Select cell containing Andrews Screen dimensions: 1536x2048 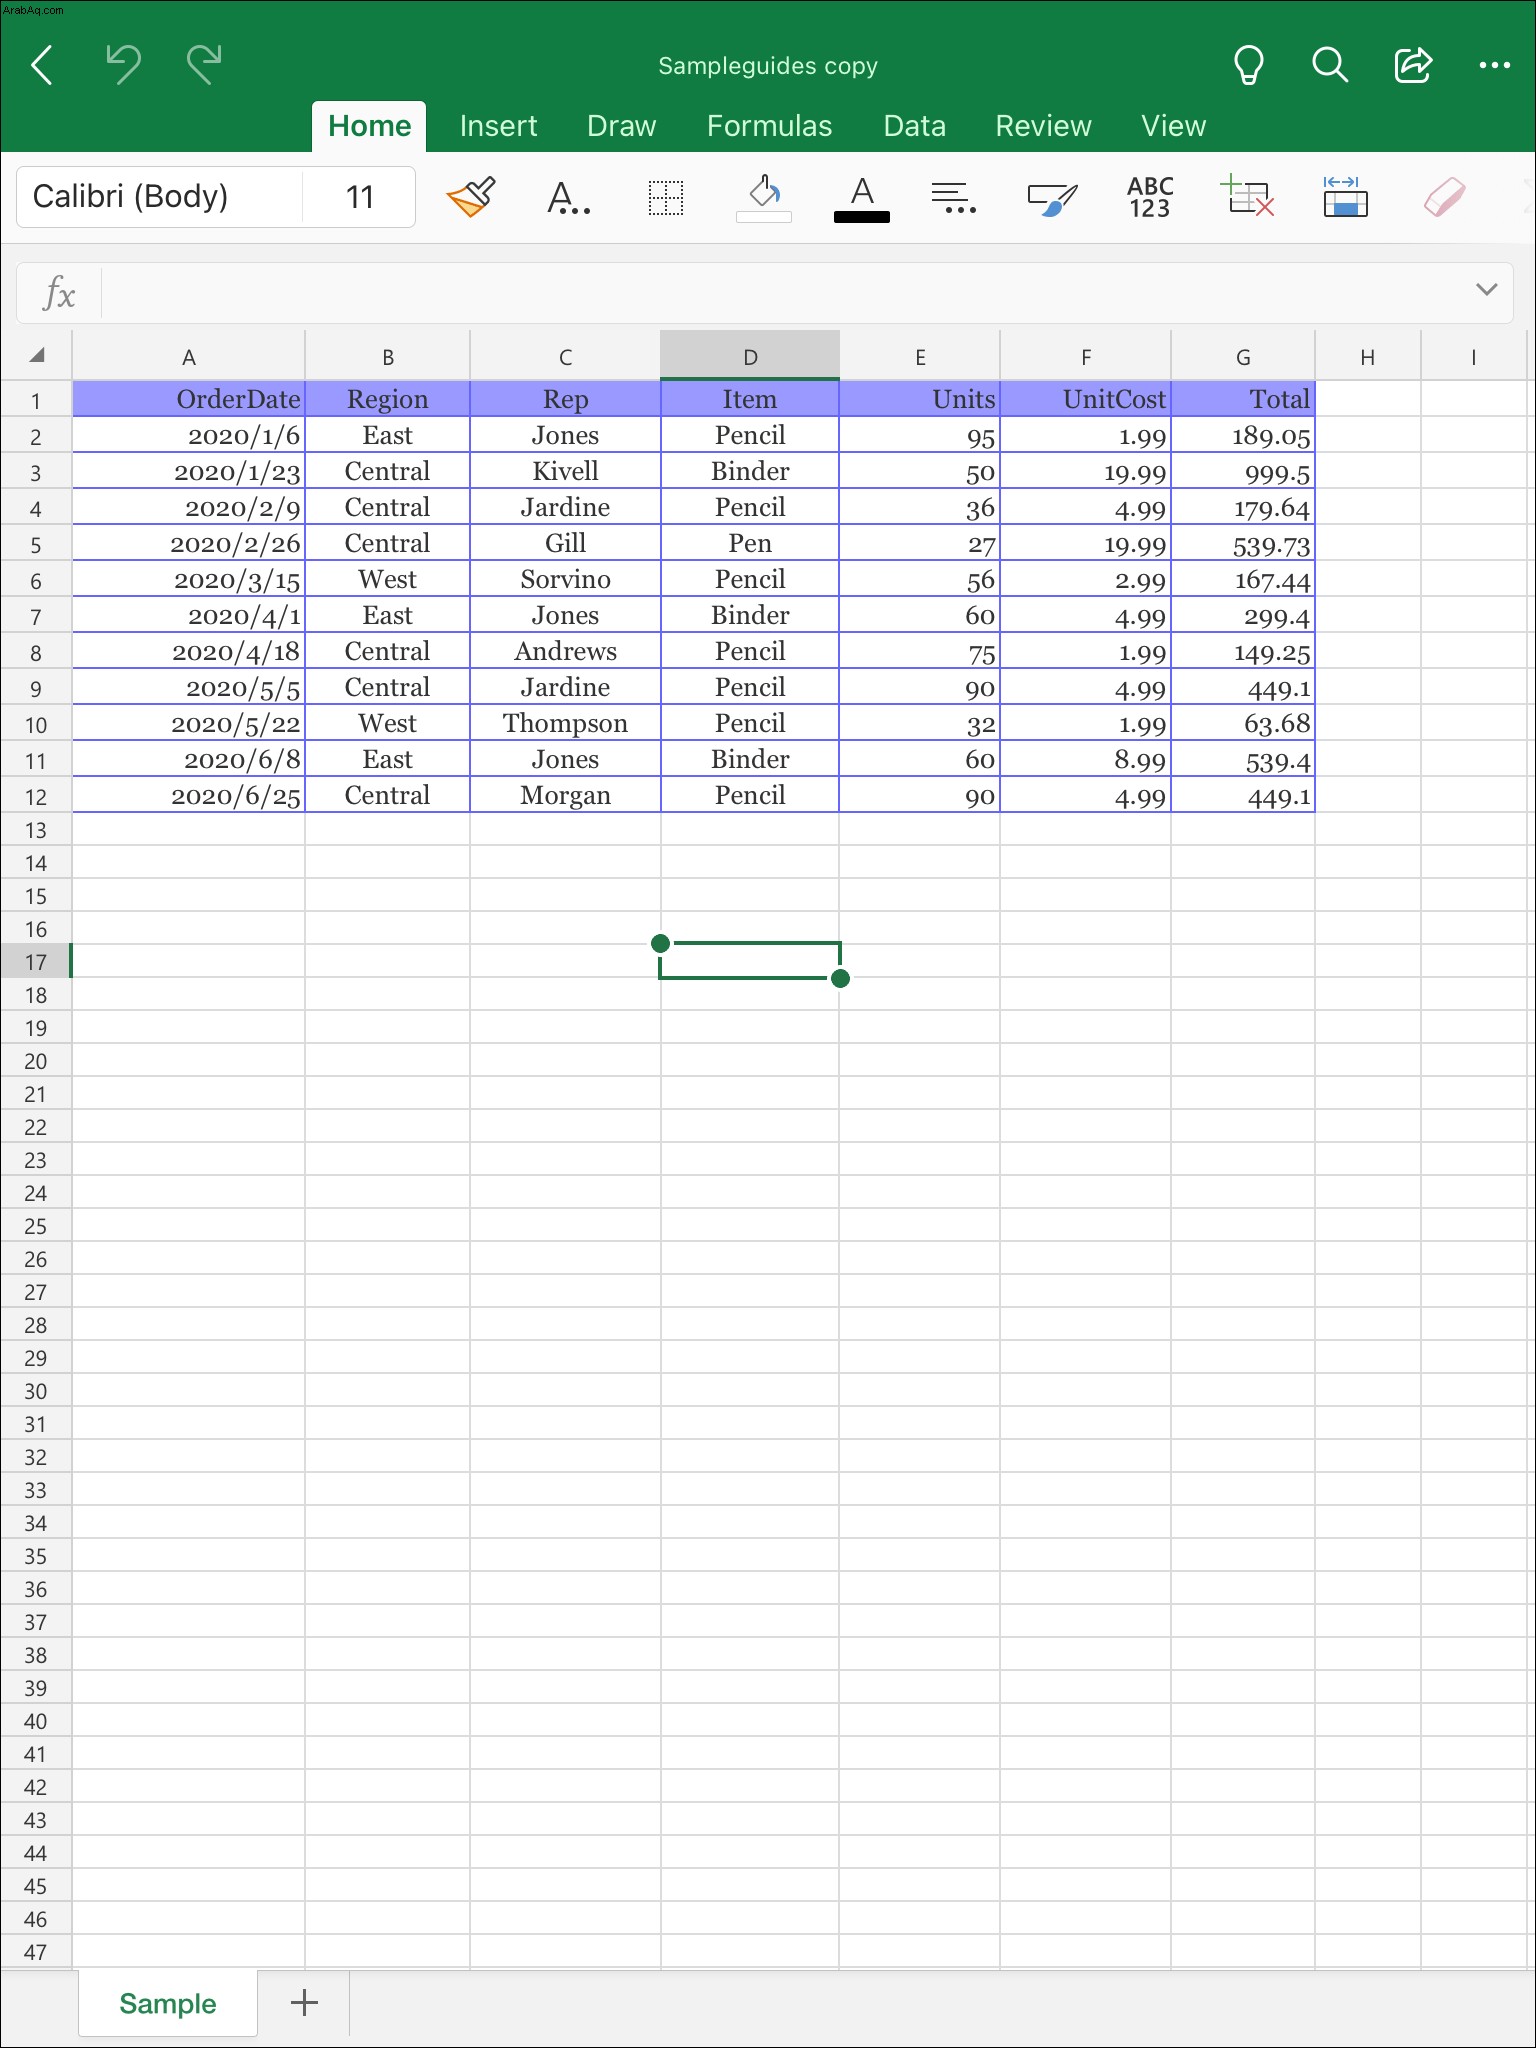click(x=565, y=651)
